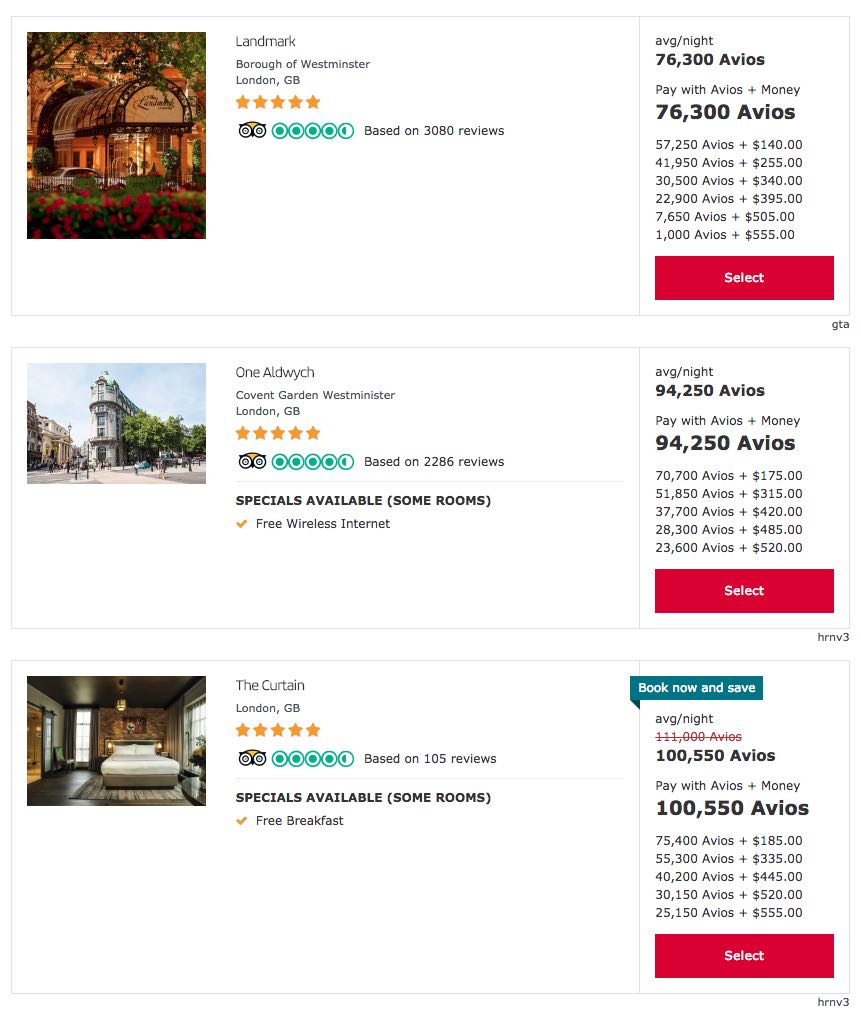Click the TripAdvisor owl icon for The Curtain
Screen dimensions: 861x1021
click(252, 759)
